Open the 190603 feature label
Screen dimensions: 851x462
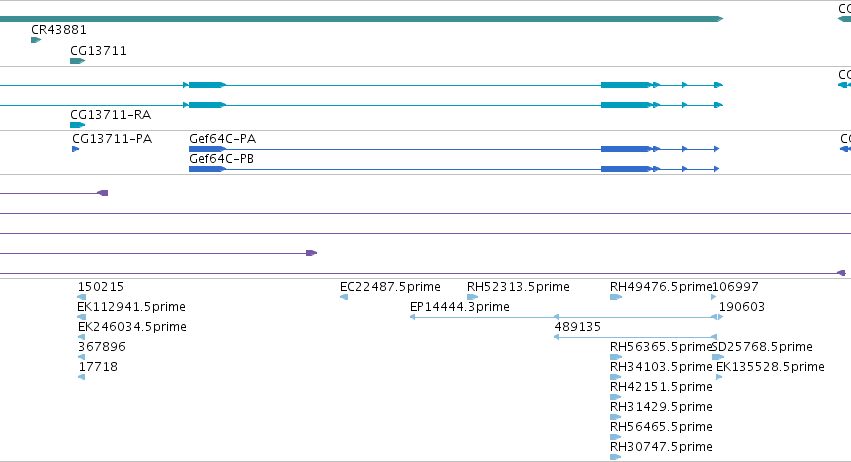coord(742,307)
